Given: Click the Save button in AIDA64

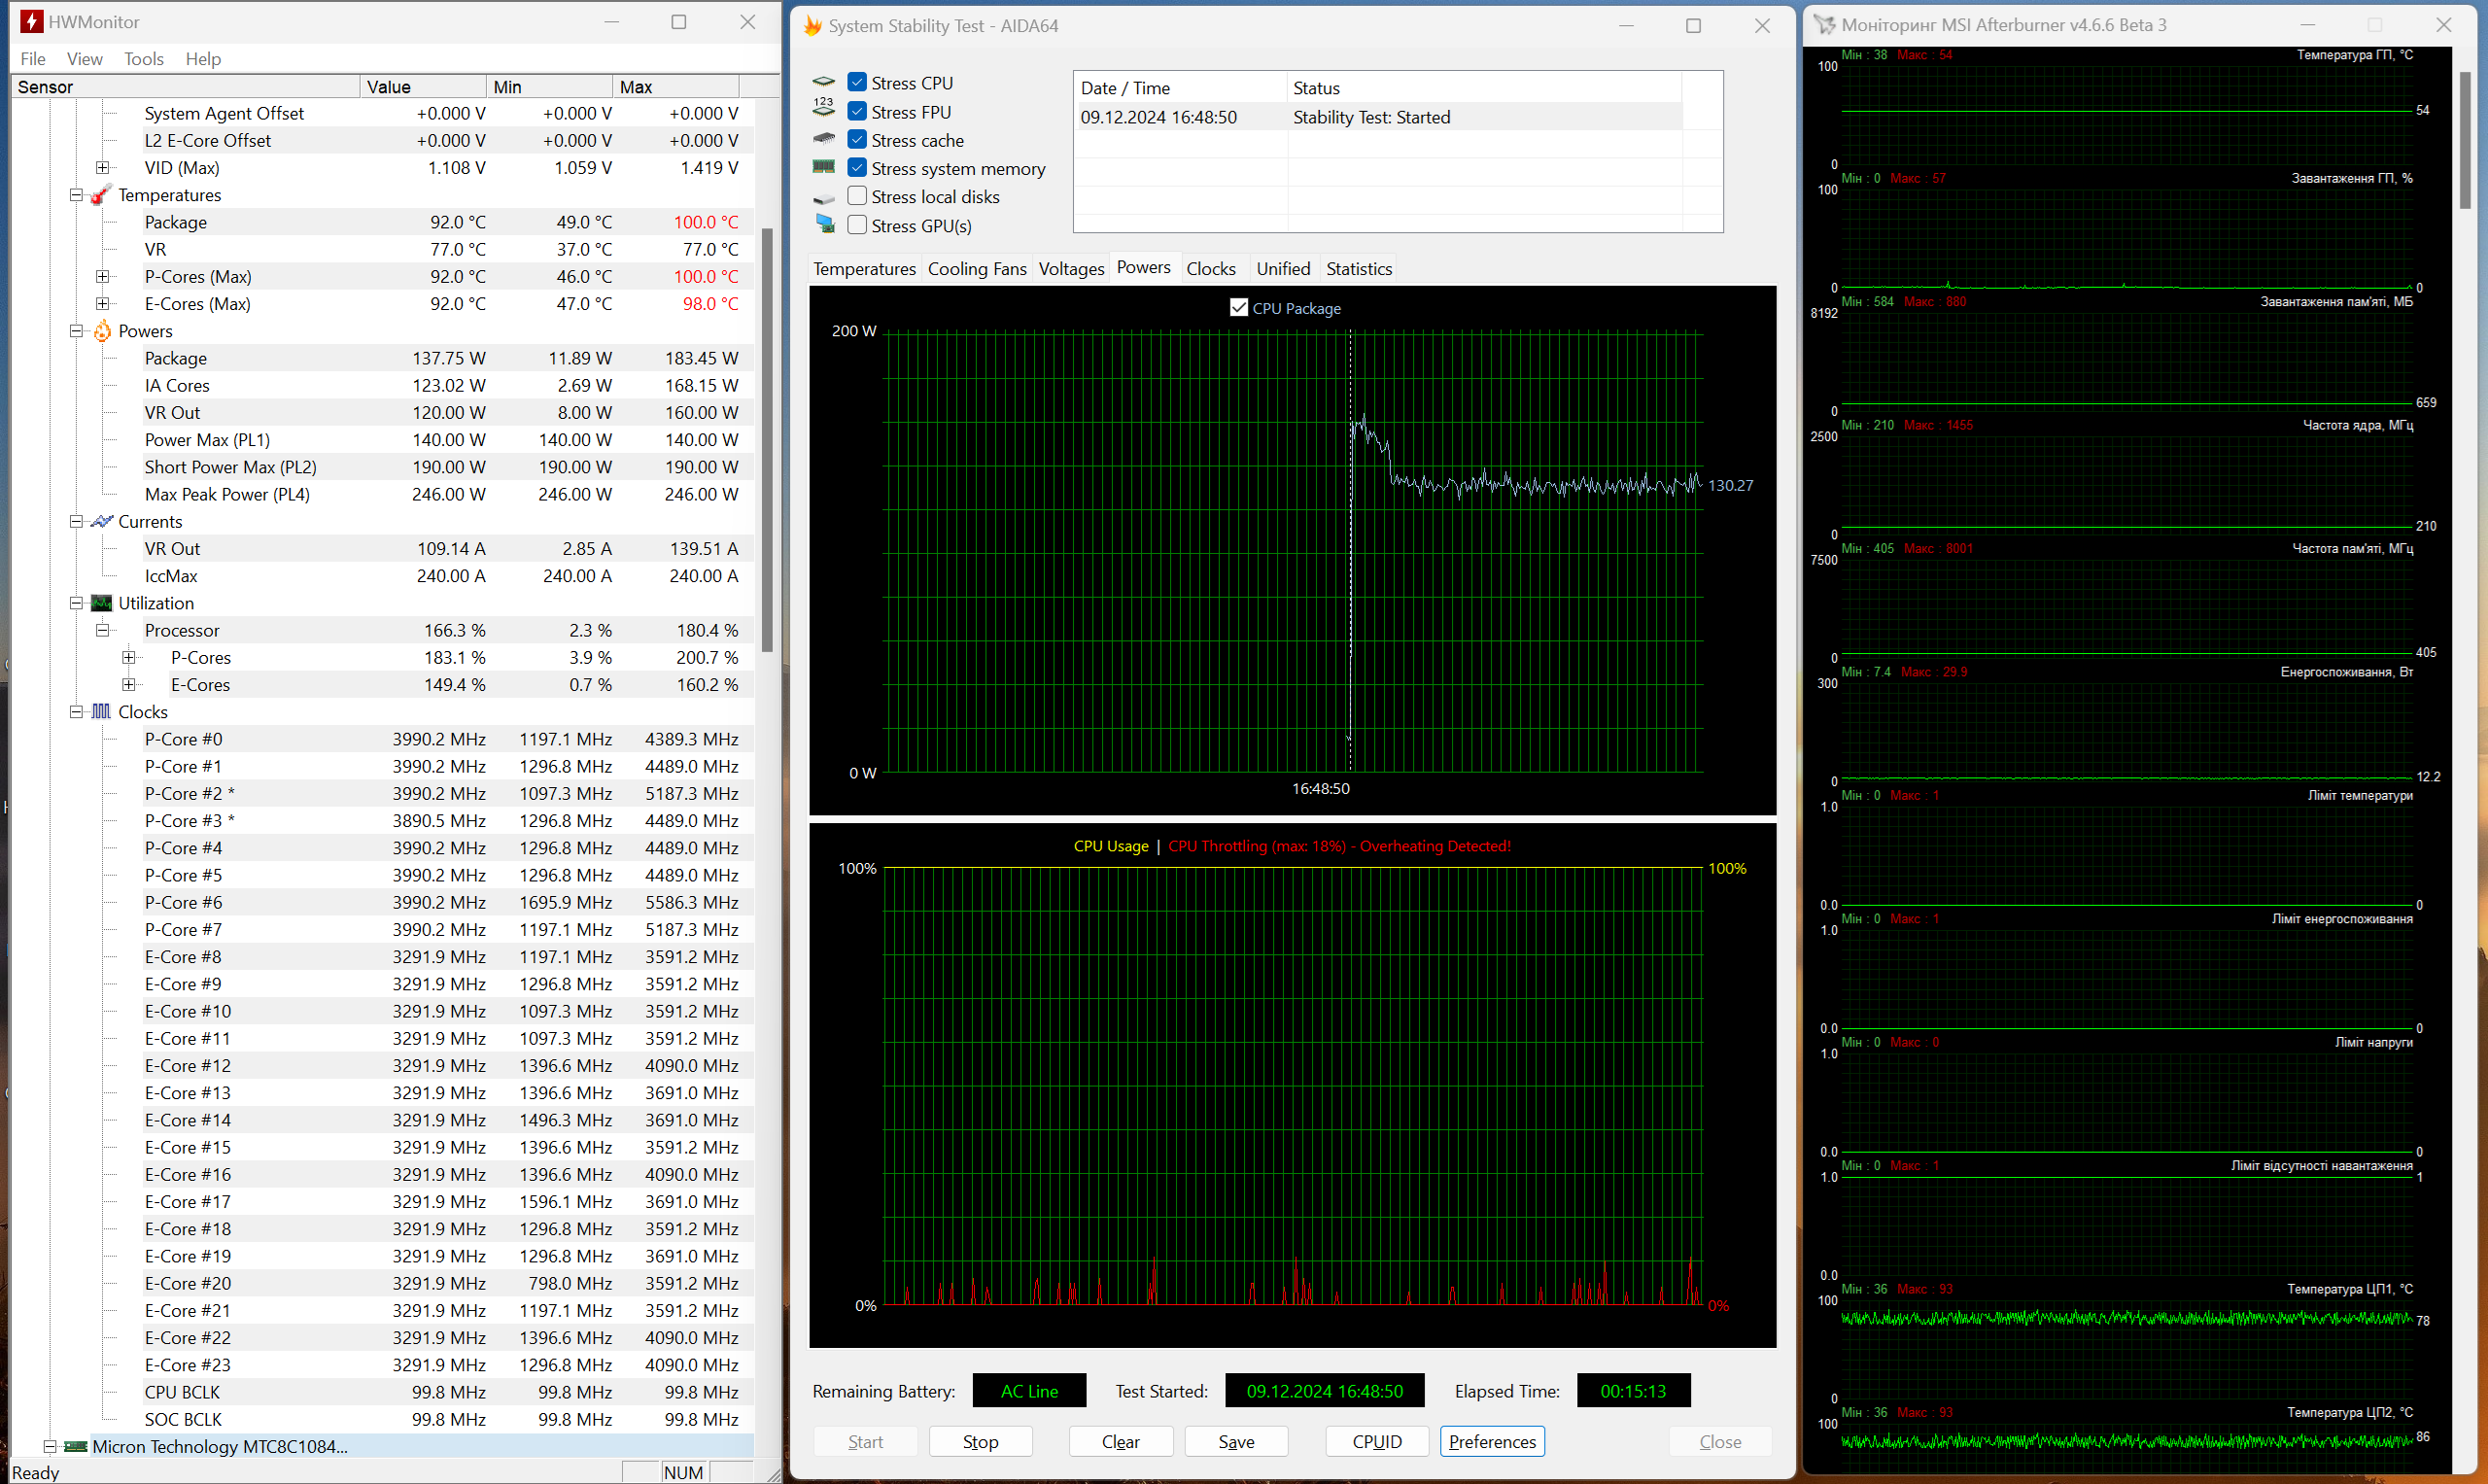Looking at the screenshot, I should pos(1234,1440).
